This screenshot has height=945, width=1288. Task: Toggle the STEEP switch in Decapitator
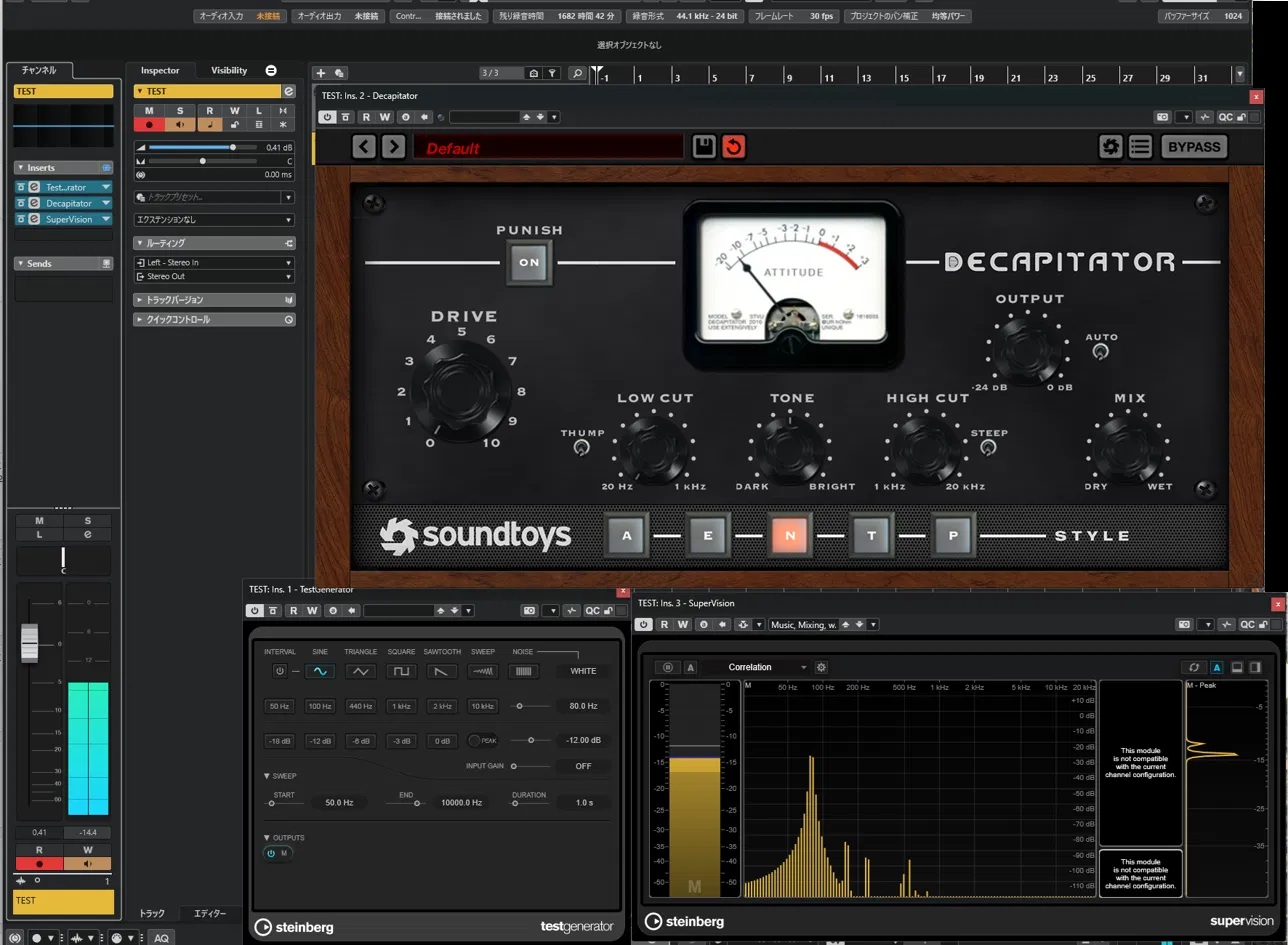point(988,448)
